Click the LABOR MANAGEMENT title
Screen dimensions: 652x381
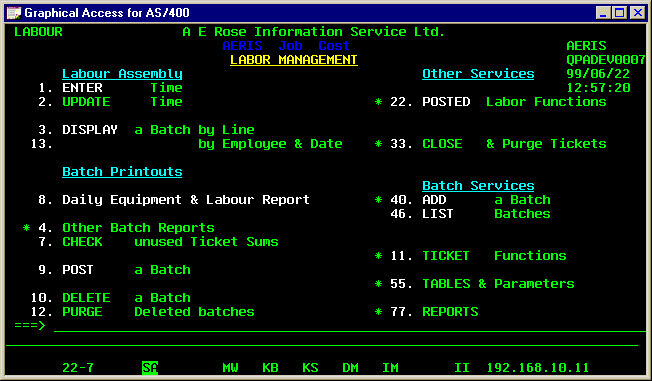(x=294, y=60)
